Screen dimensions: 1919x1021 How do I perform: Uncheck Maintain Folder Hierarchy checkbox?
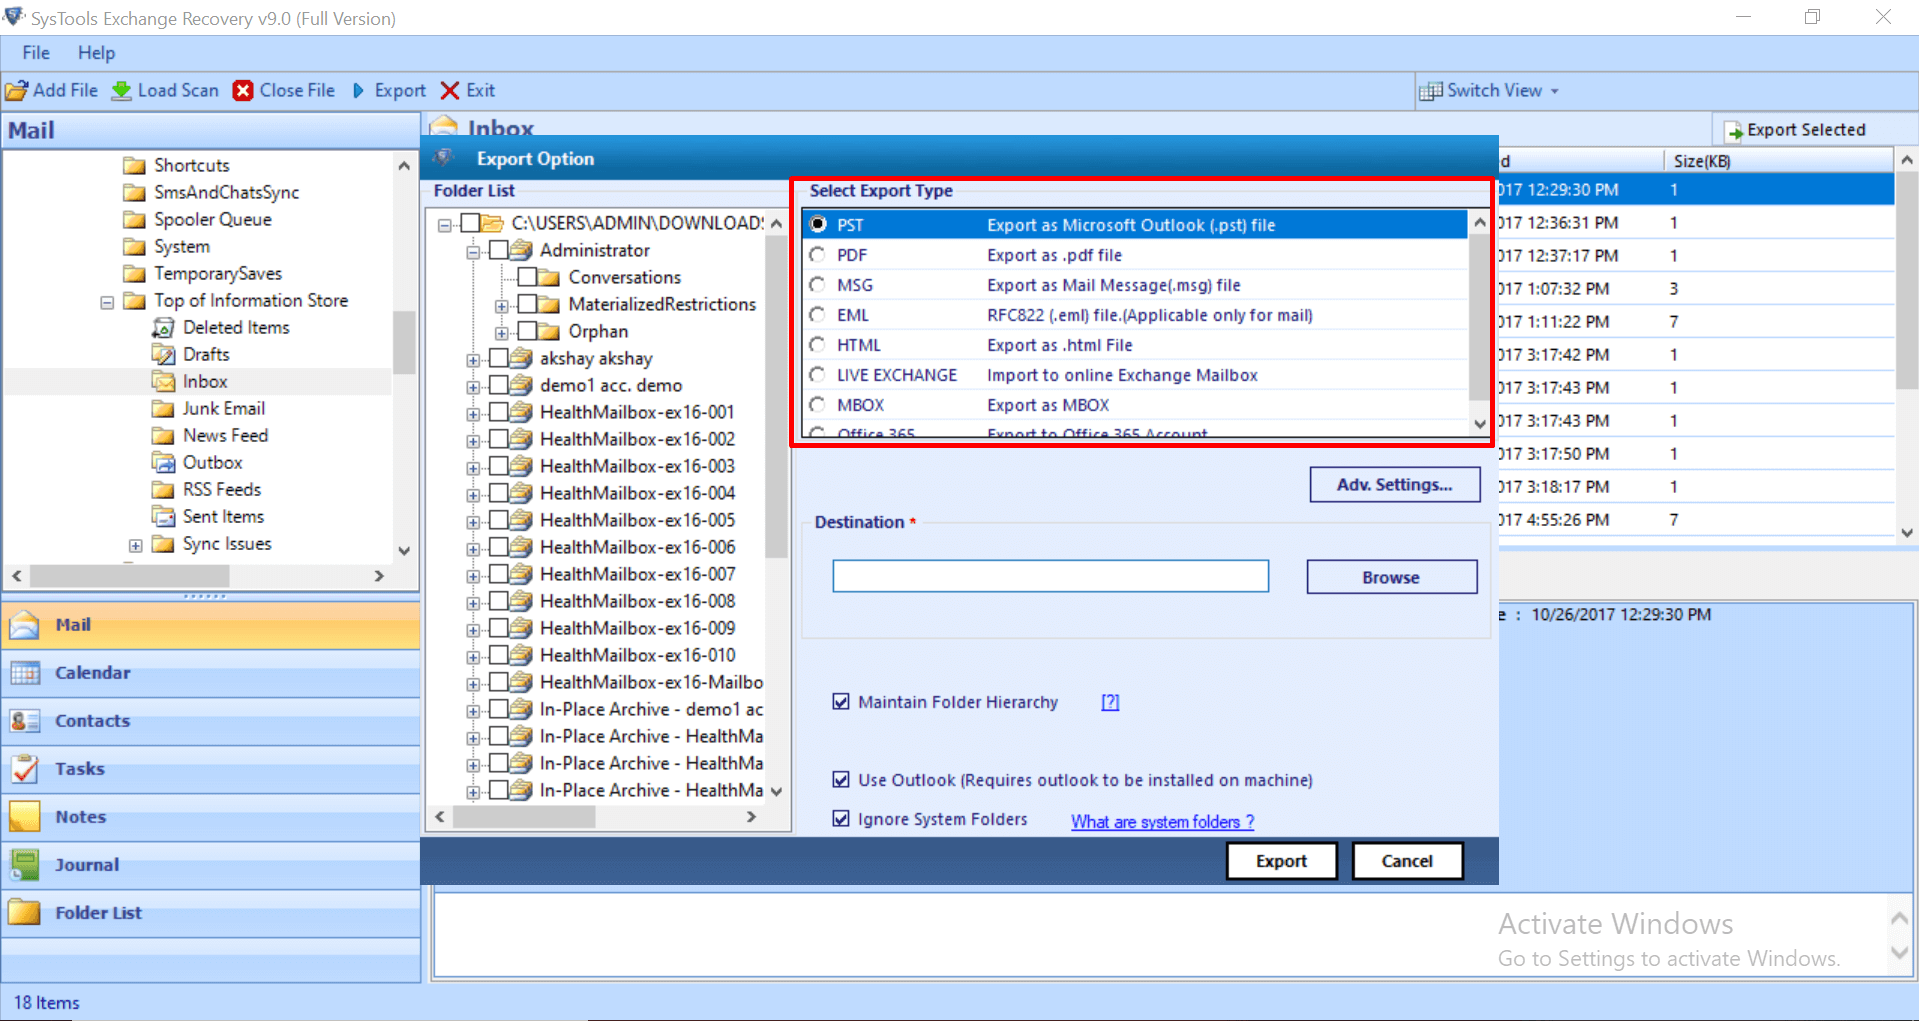coord(841,702)
